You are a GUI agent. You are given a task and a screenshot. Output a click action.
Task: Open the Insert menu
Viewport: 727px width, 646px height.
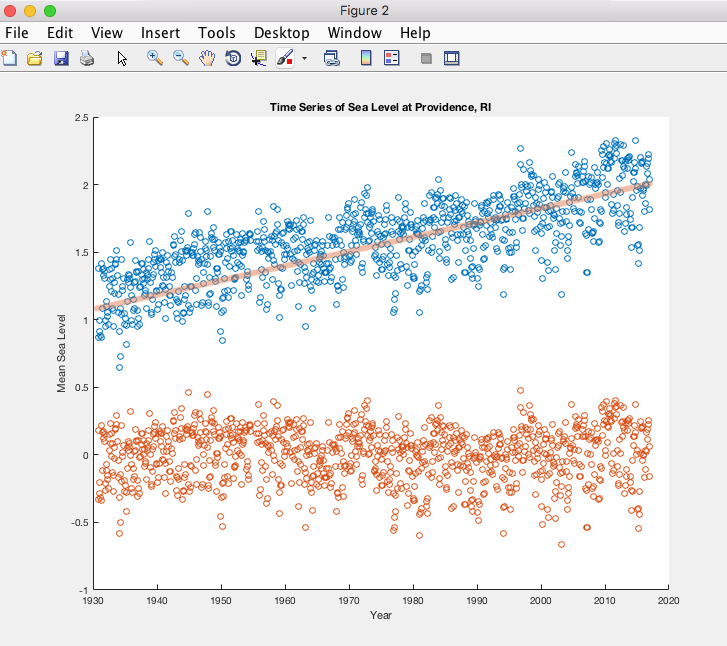click(x=160, y=33)
